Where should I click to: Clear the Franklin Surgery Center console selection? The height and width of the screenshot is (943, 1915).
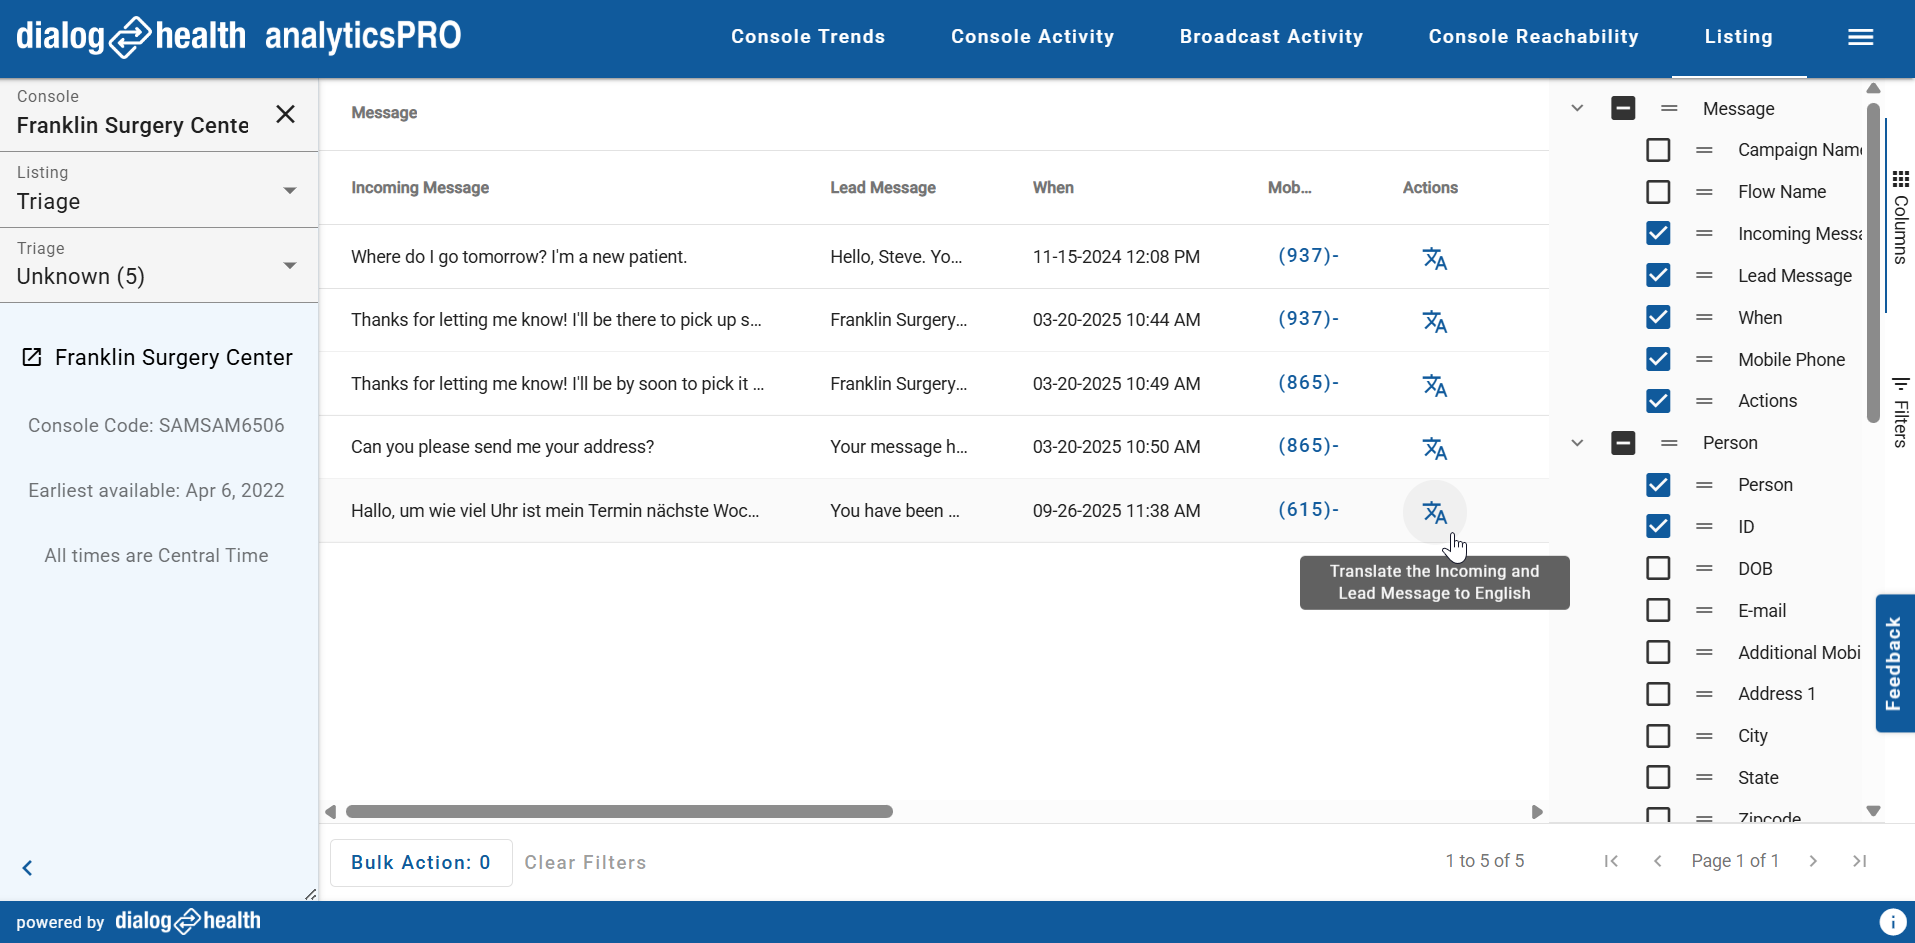(285, 114)
